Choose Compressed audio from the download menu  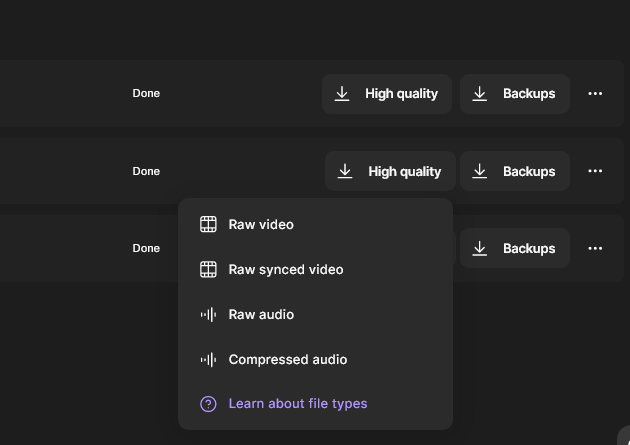[287, 359]
